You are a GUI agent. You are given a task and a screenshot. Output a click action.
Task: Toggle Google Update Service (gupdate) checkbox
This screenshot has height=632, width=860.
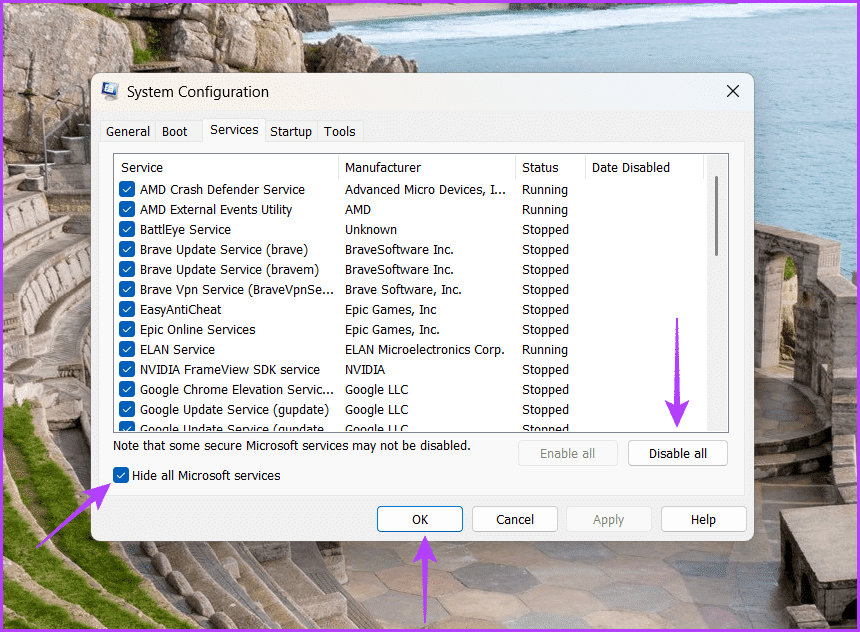(127, 409)
